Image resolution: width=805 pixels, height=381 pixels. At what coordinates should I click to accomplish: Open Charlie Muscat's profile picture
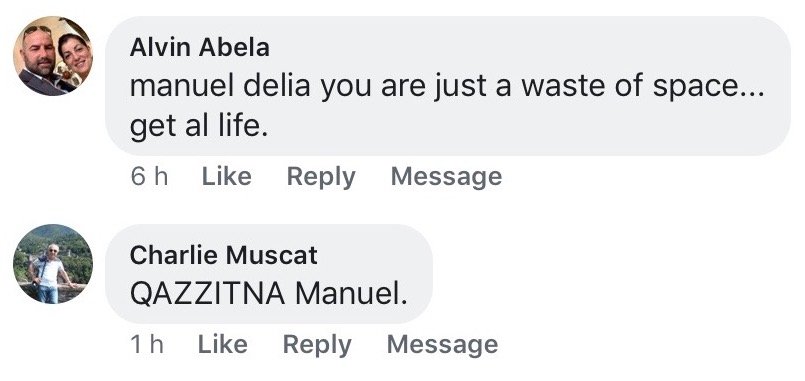53,263
